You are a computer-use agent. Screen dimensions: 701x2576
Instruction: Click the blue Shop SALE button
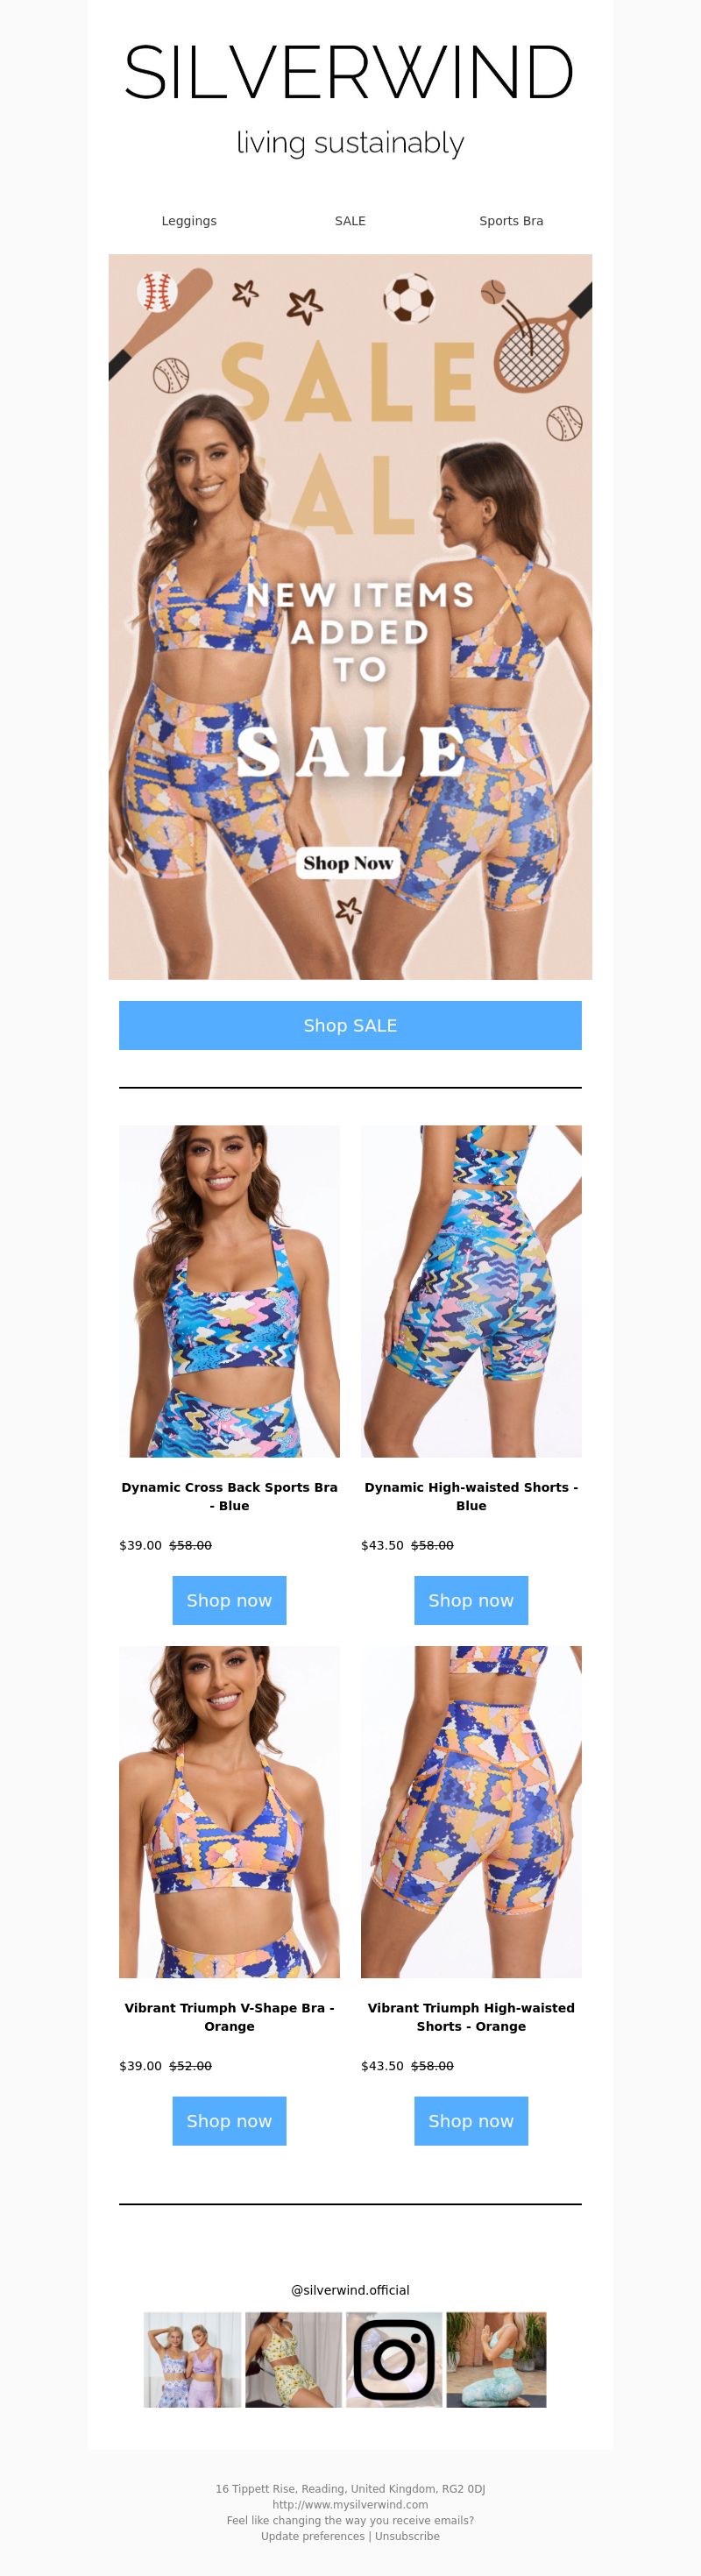[x=350, y=1025]
